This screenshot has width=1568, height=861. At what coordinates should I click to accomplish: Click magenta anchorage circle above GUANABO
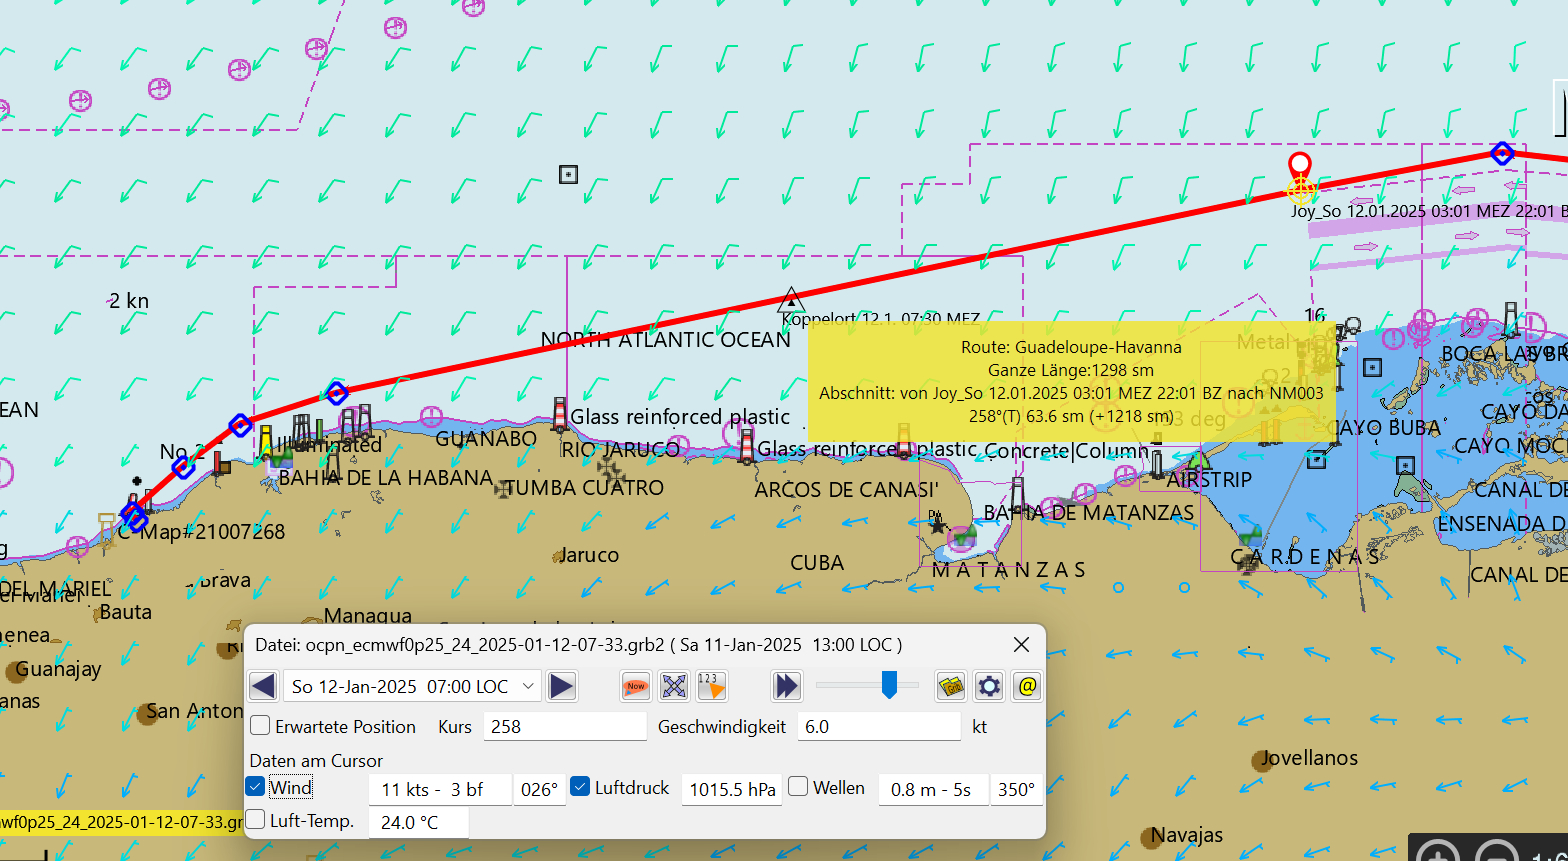431,415
